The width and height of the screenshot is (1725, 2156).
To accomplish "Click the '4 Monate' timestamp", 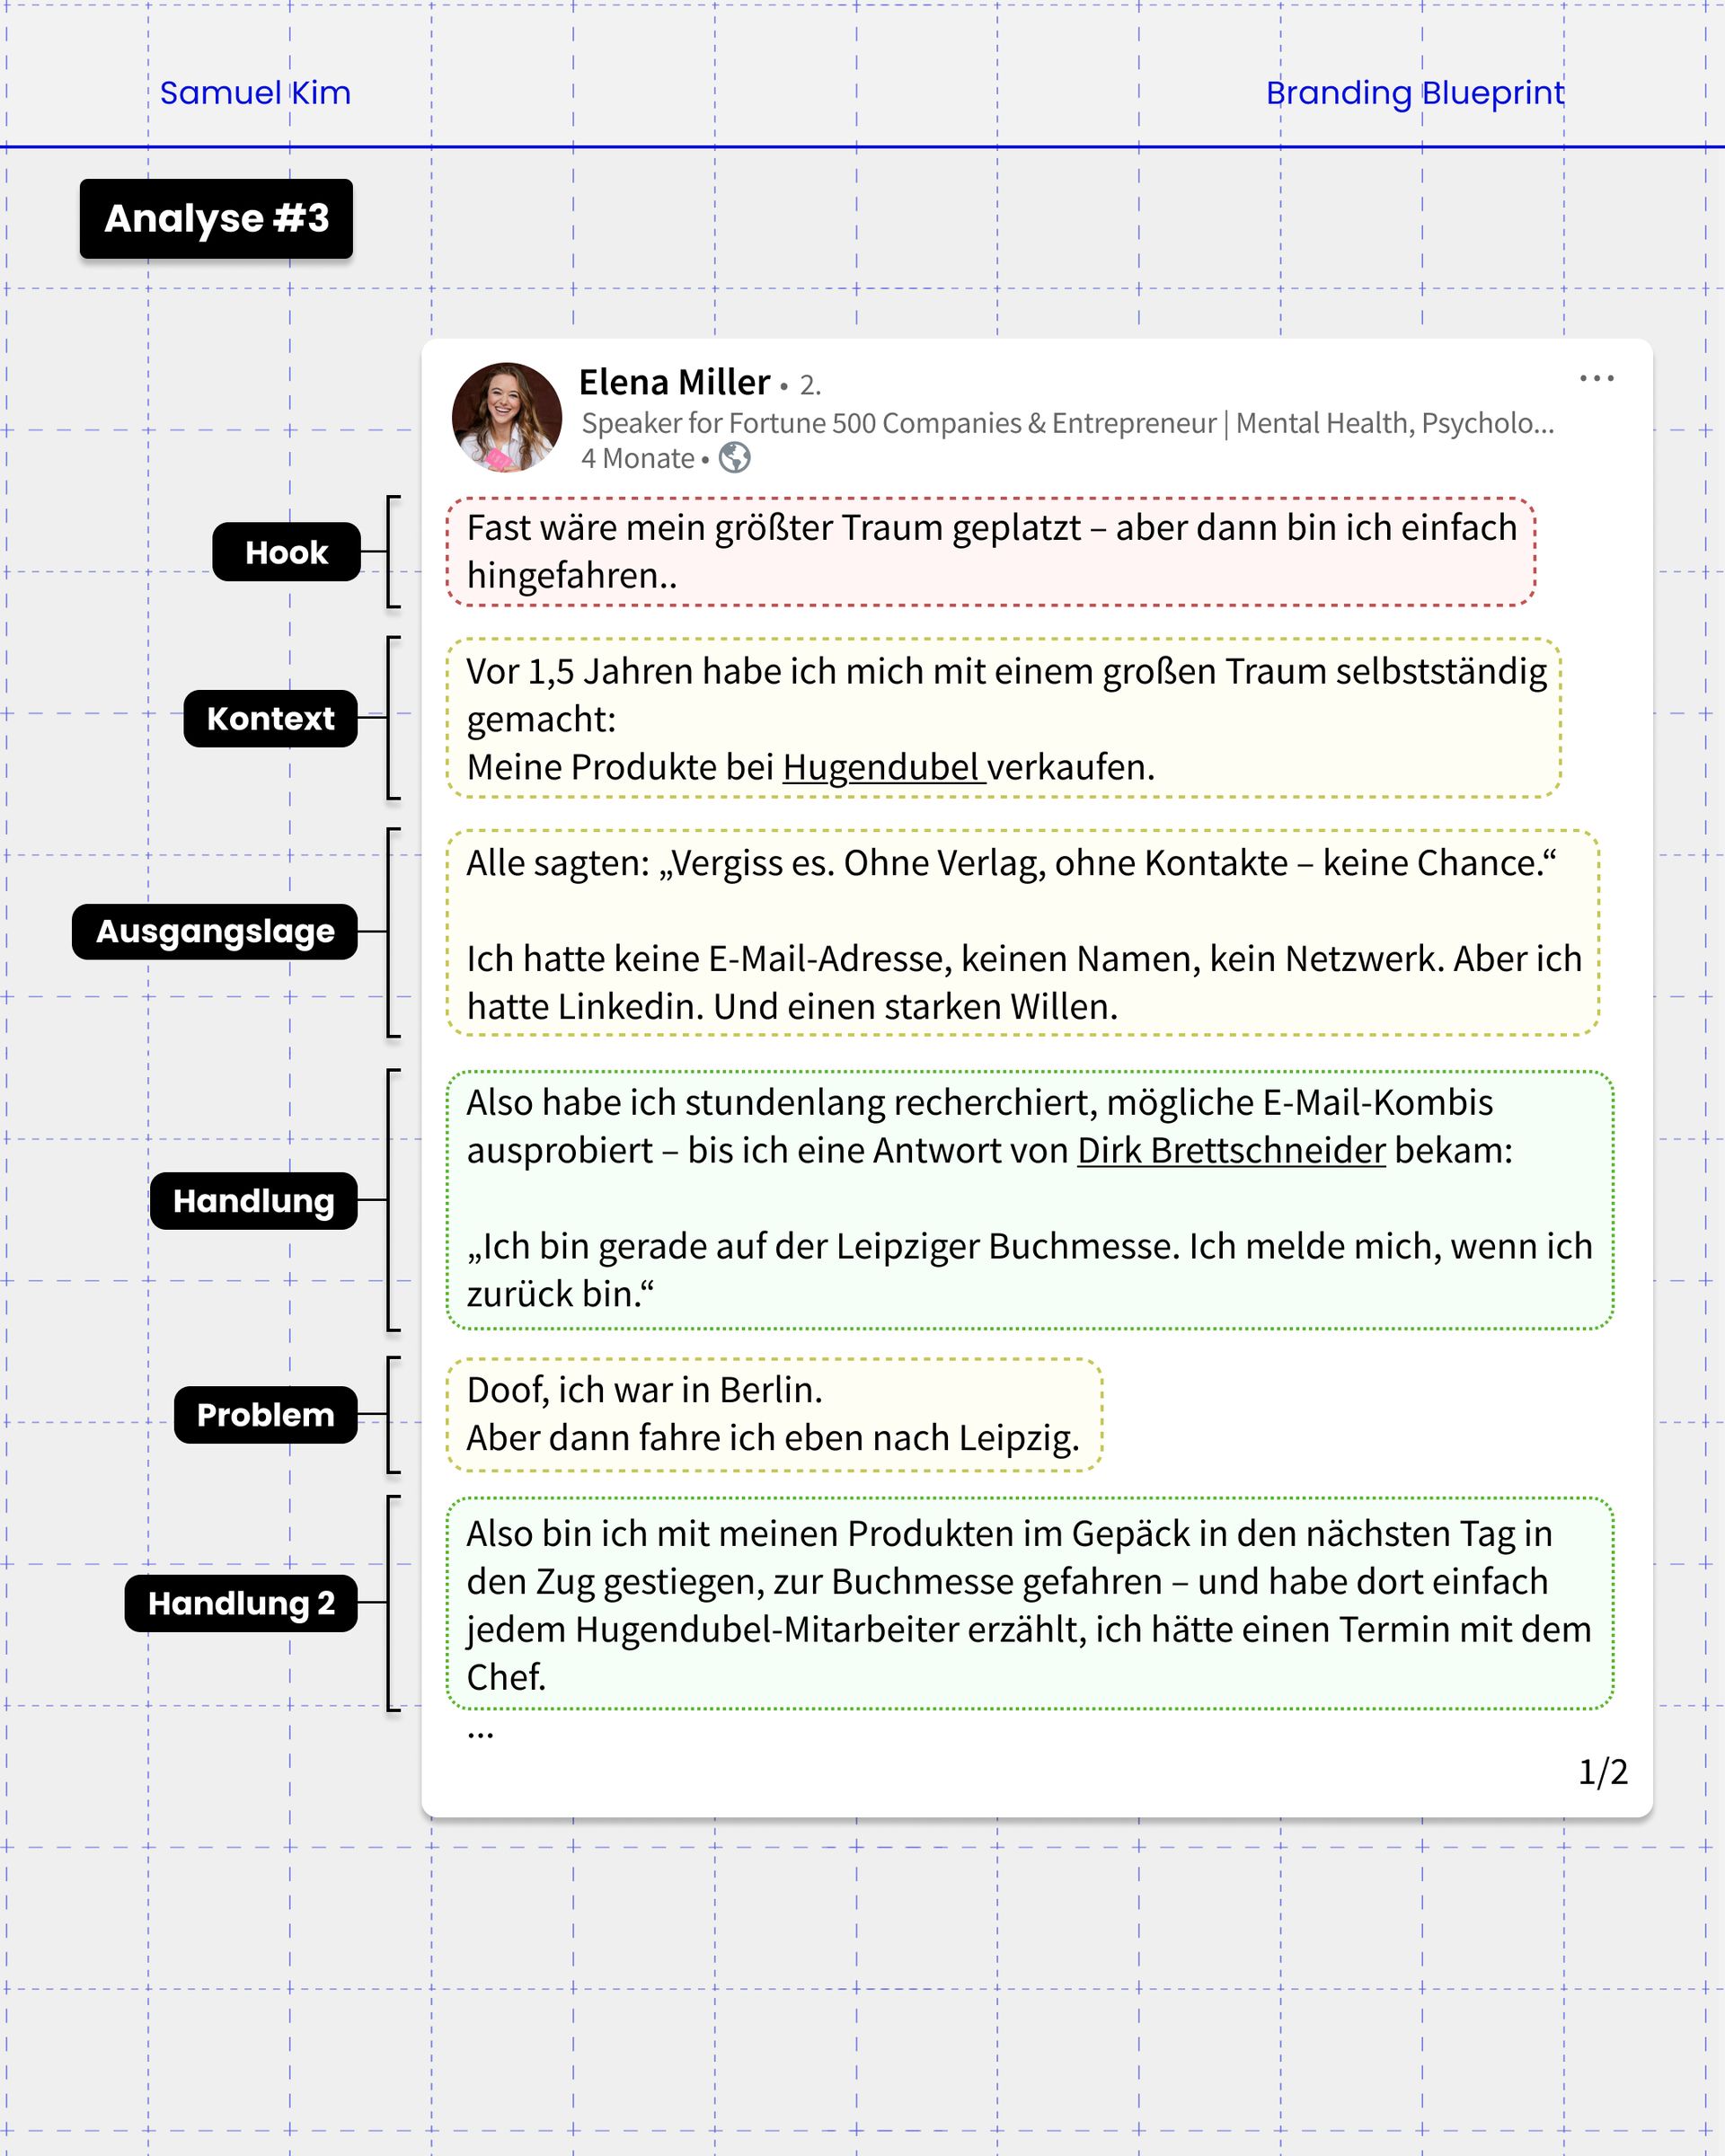I will (x=638, y=458).
